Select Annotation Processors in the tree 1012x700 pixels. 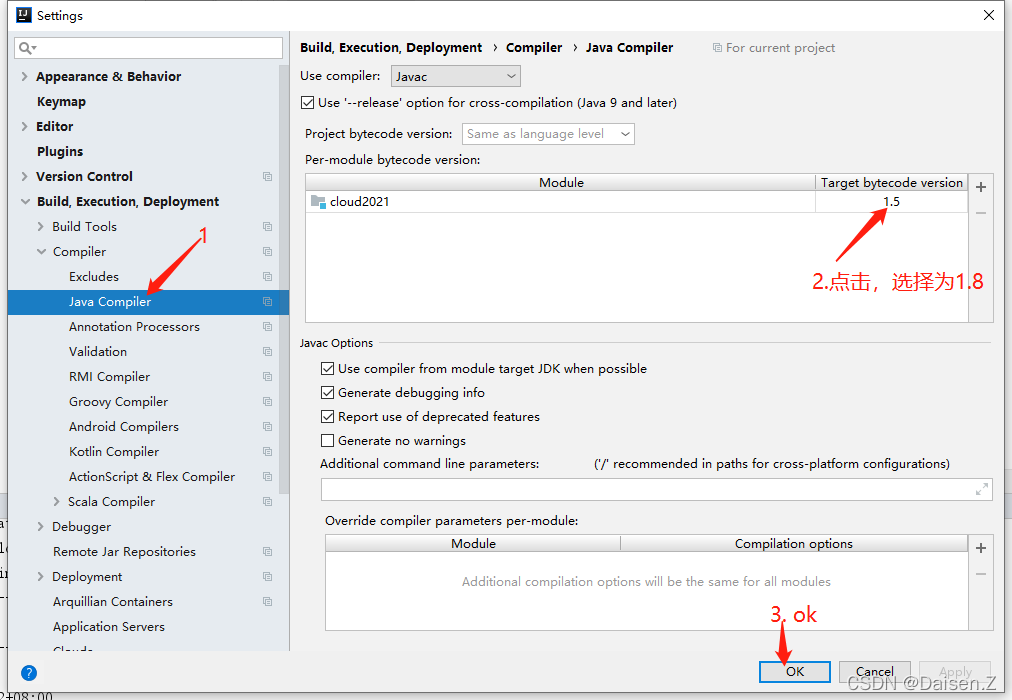coord(134,326)
